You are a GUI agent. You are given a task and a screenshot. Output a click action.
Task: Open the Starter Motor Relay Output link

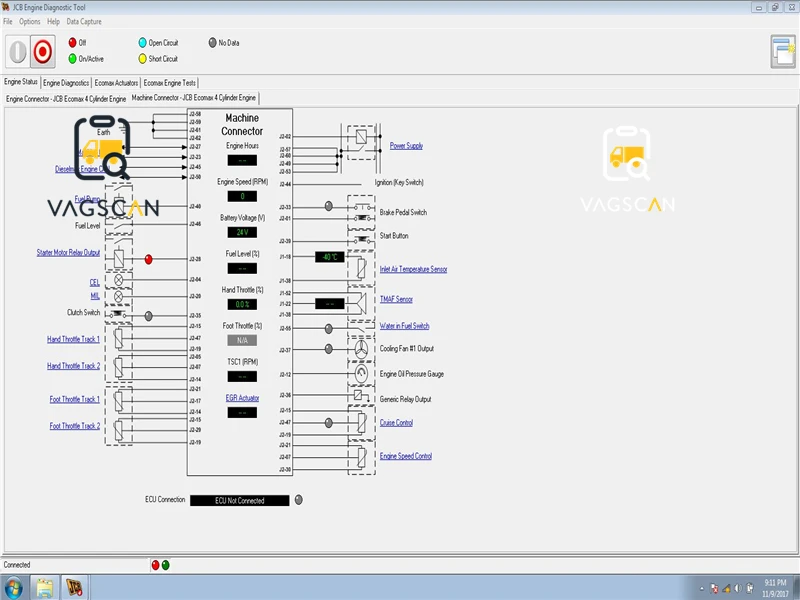click(x=68, y=253)
